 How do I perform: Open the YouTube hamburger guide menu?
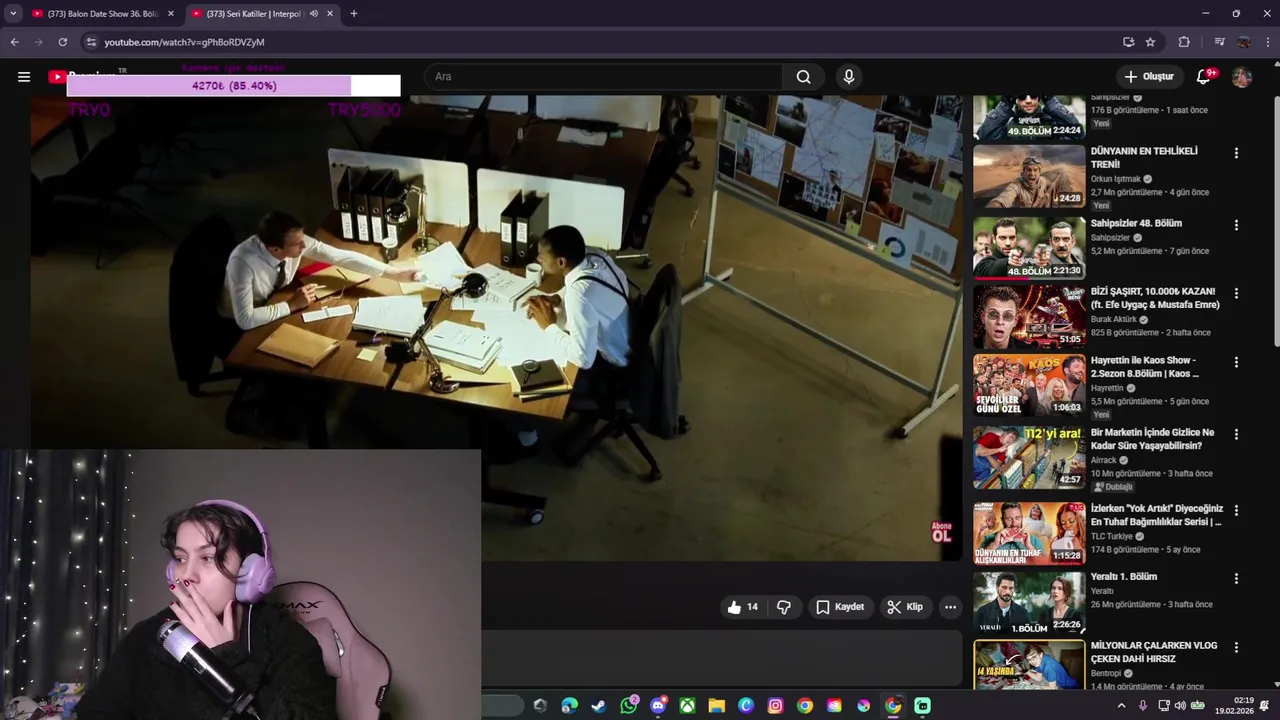click(24, 77)
